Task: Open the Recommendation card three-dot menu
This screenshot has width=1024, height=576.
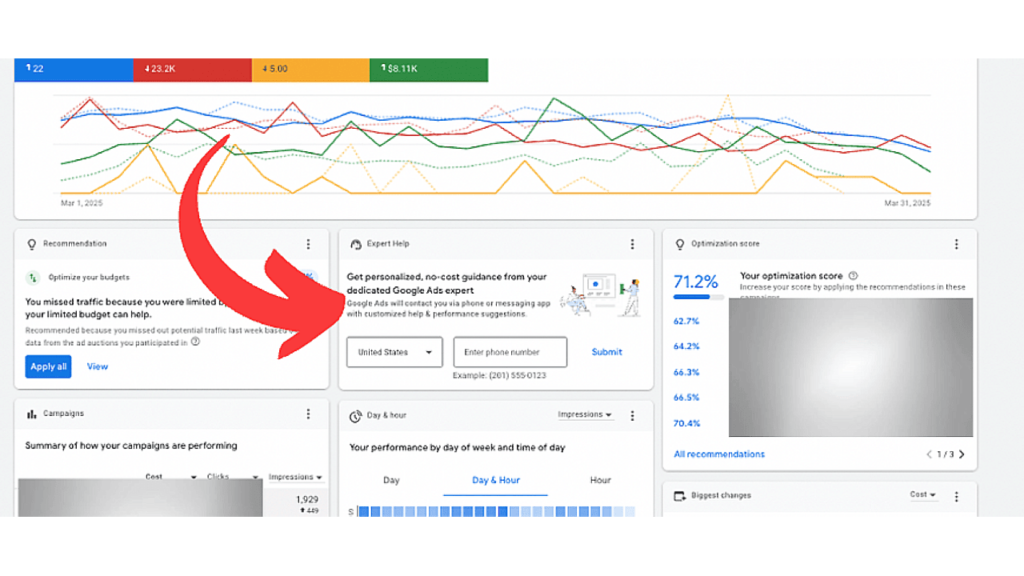Action: [307, 243]
